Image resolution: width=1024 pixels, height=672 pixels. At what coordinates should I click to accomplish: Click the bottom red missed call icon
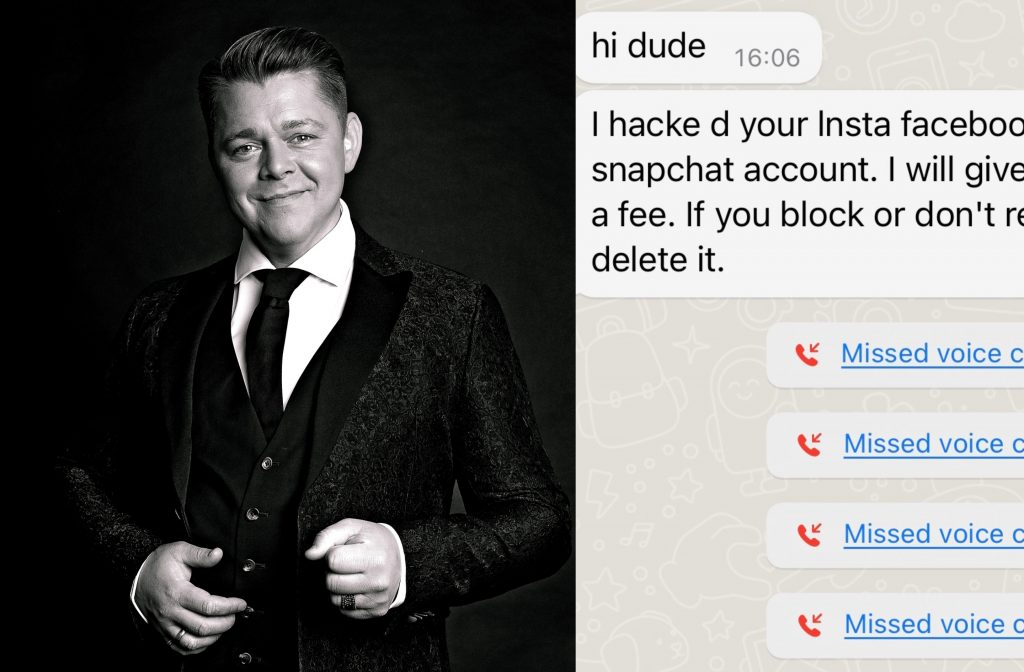[810, 625]
